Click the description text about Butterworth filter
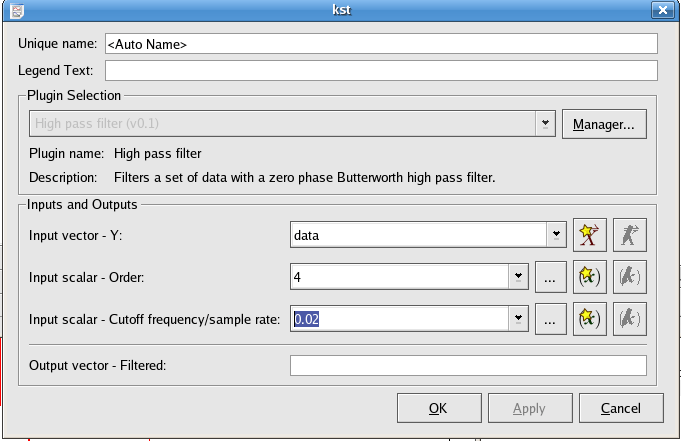The width and height of the screenshot is (681, 441). [x=304, y=178]
